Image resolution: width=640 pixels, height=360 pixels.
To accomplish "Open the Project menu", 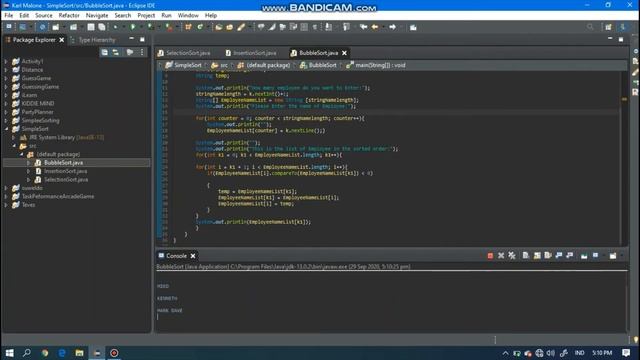I will 146,15.
